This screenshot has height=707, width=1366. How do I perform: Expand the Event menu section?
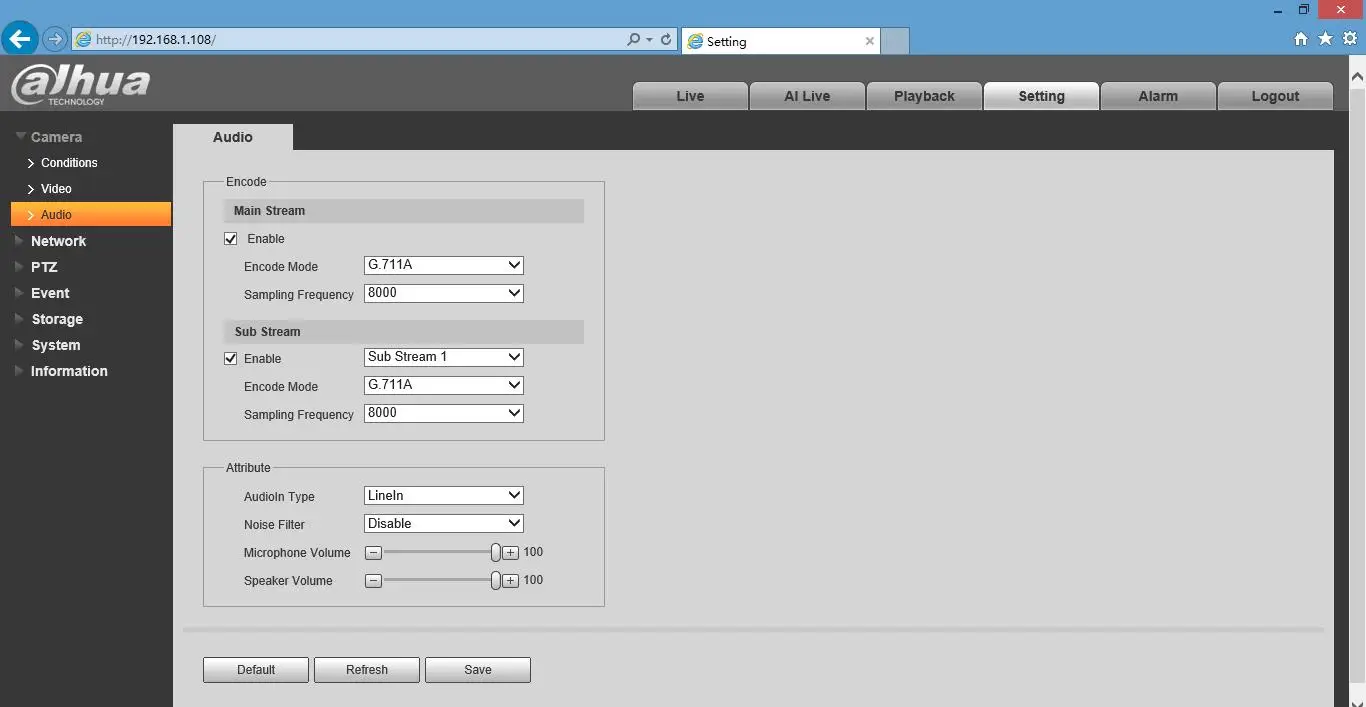tap(50, 293)
